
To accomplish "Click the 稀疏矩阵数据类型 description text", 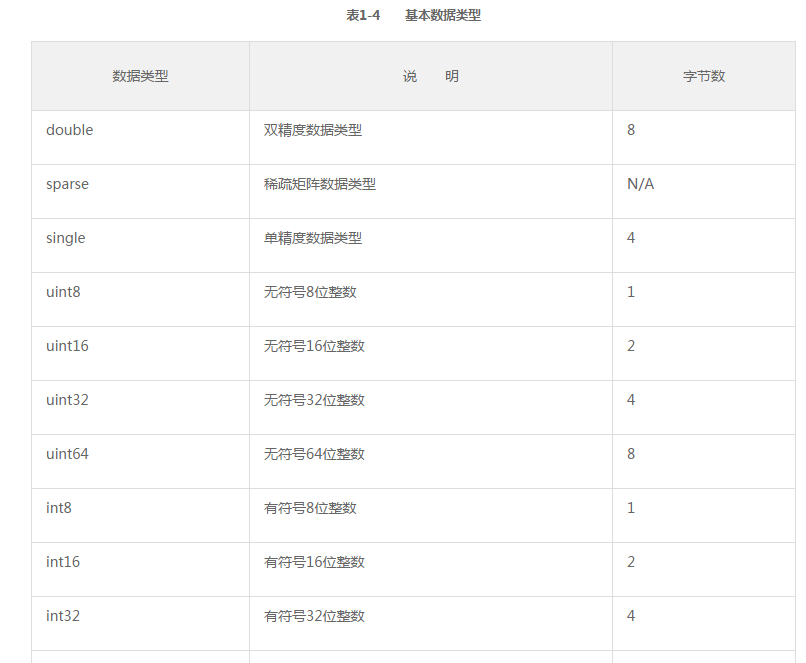I will [x=320, y=184].
